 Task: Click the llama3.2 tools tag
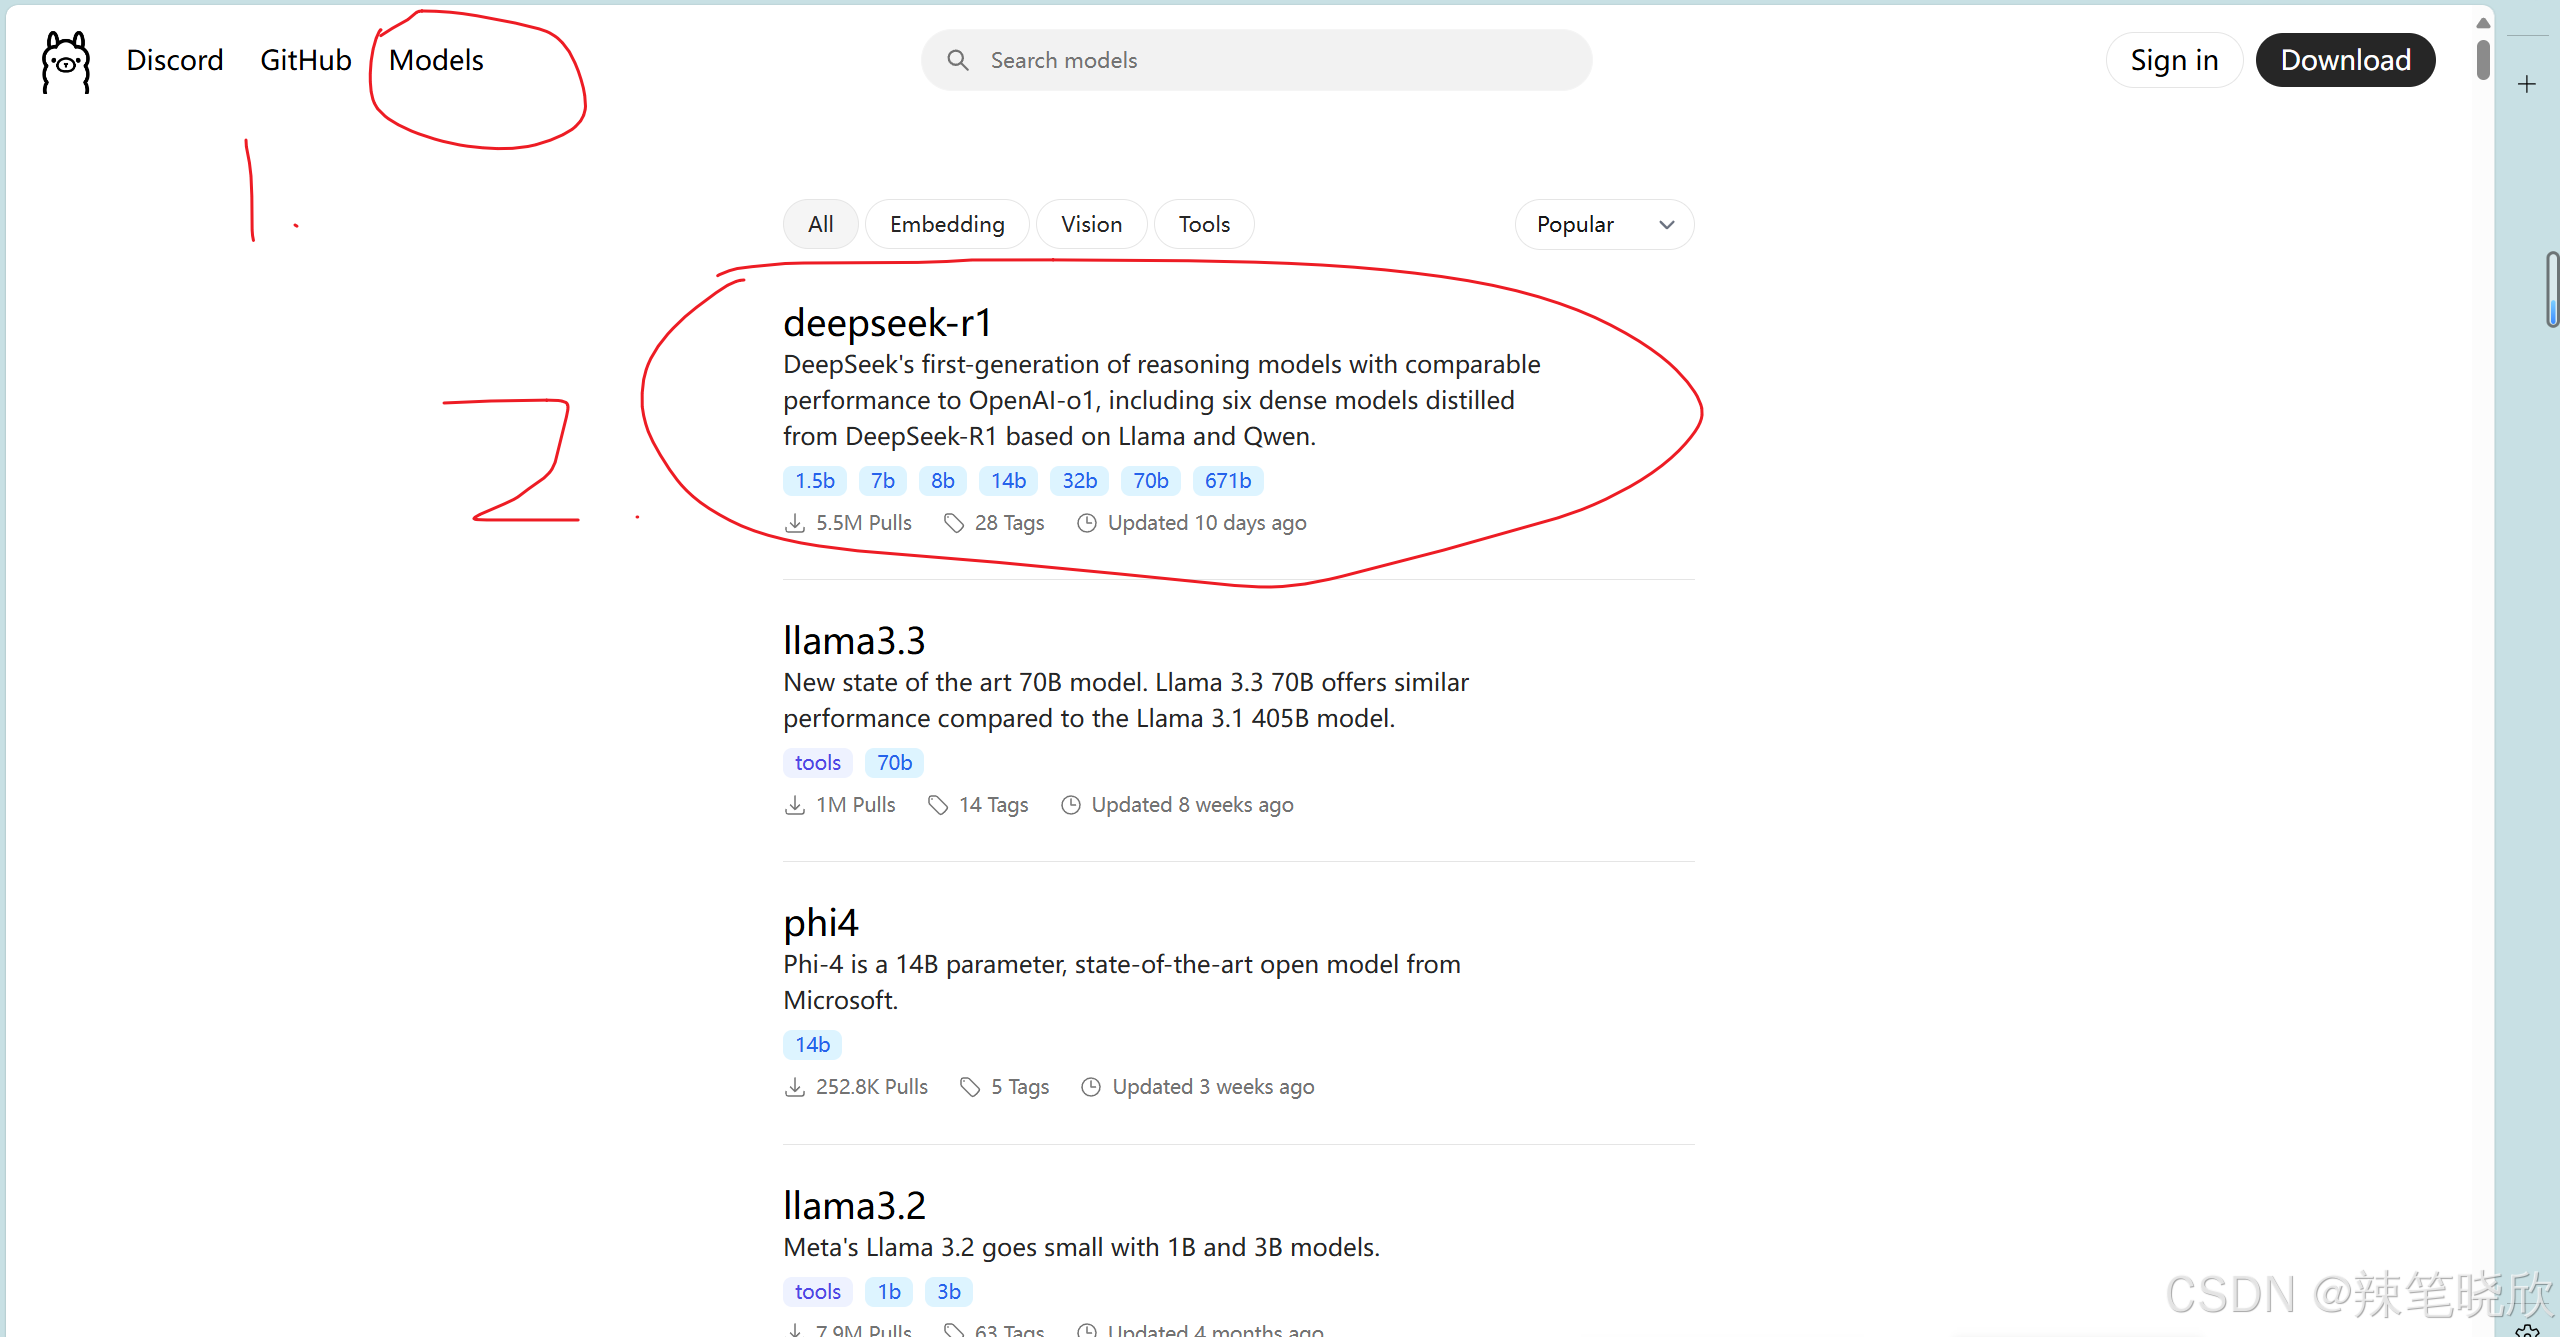click(x=818, y=1292)
